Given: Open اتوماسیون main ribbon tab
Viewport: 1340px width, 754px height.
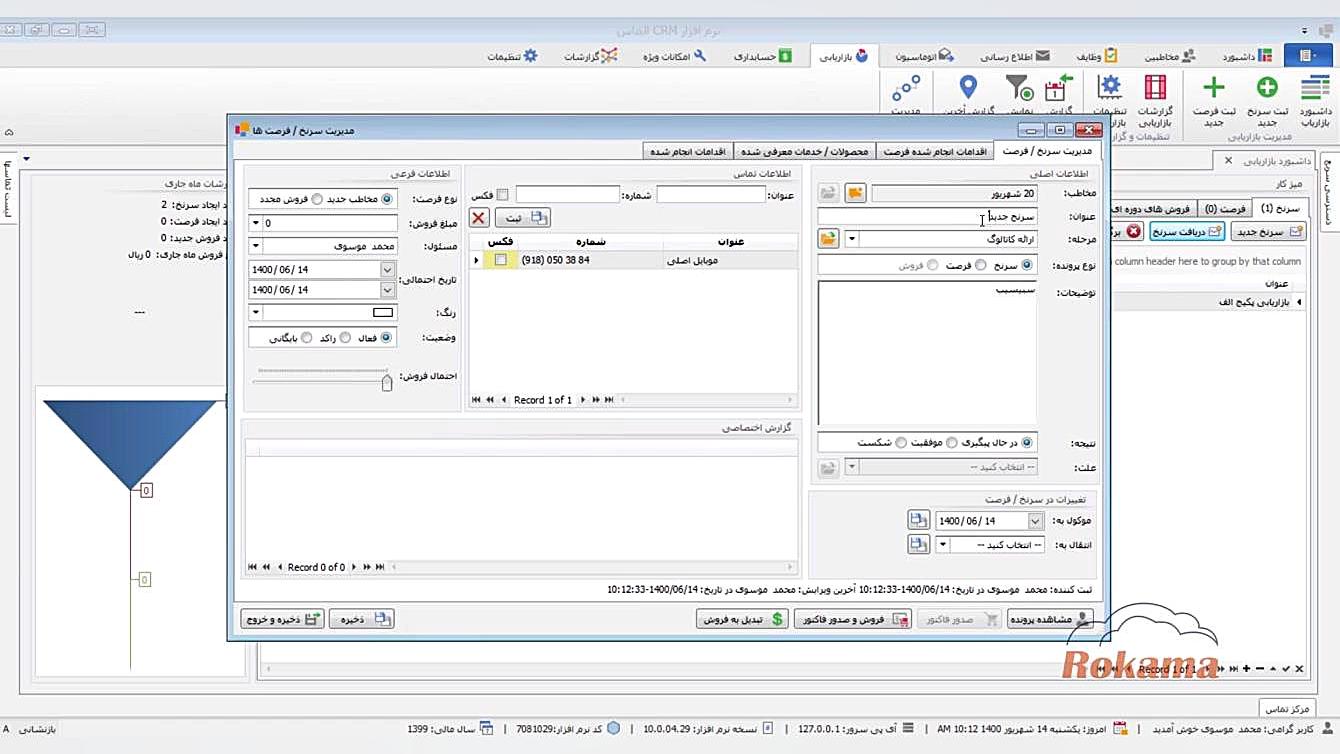Looking at the screenshot, I should click(923, 56).
